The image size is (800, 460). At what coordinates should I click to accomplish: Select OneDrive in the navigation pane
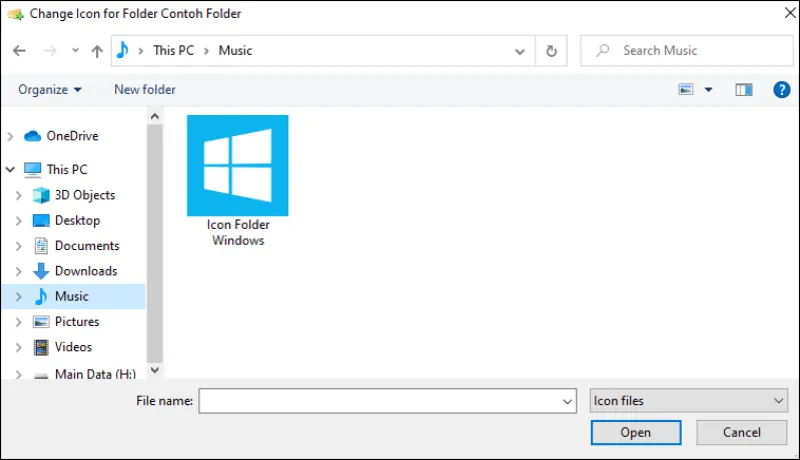tap(72, 136)
